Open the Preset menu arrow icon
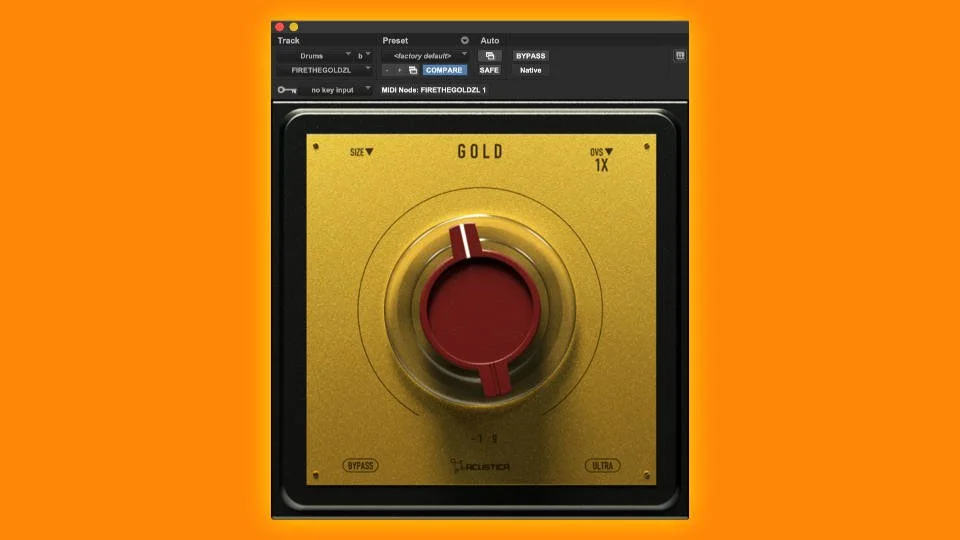This screenshot has height=540, width=960. tap(465, 40)
